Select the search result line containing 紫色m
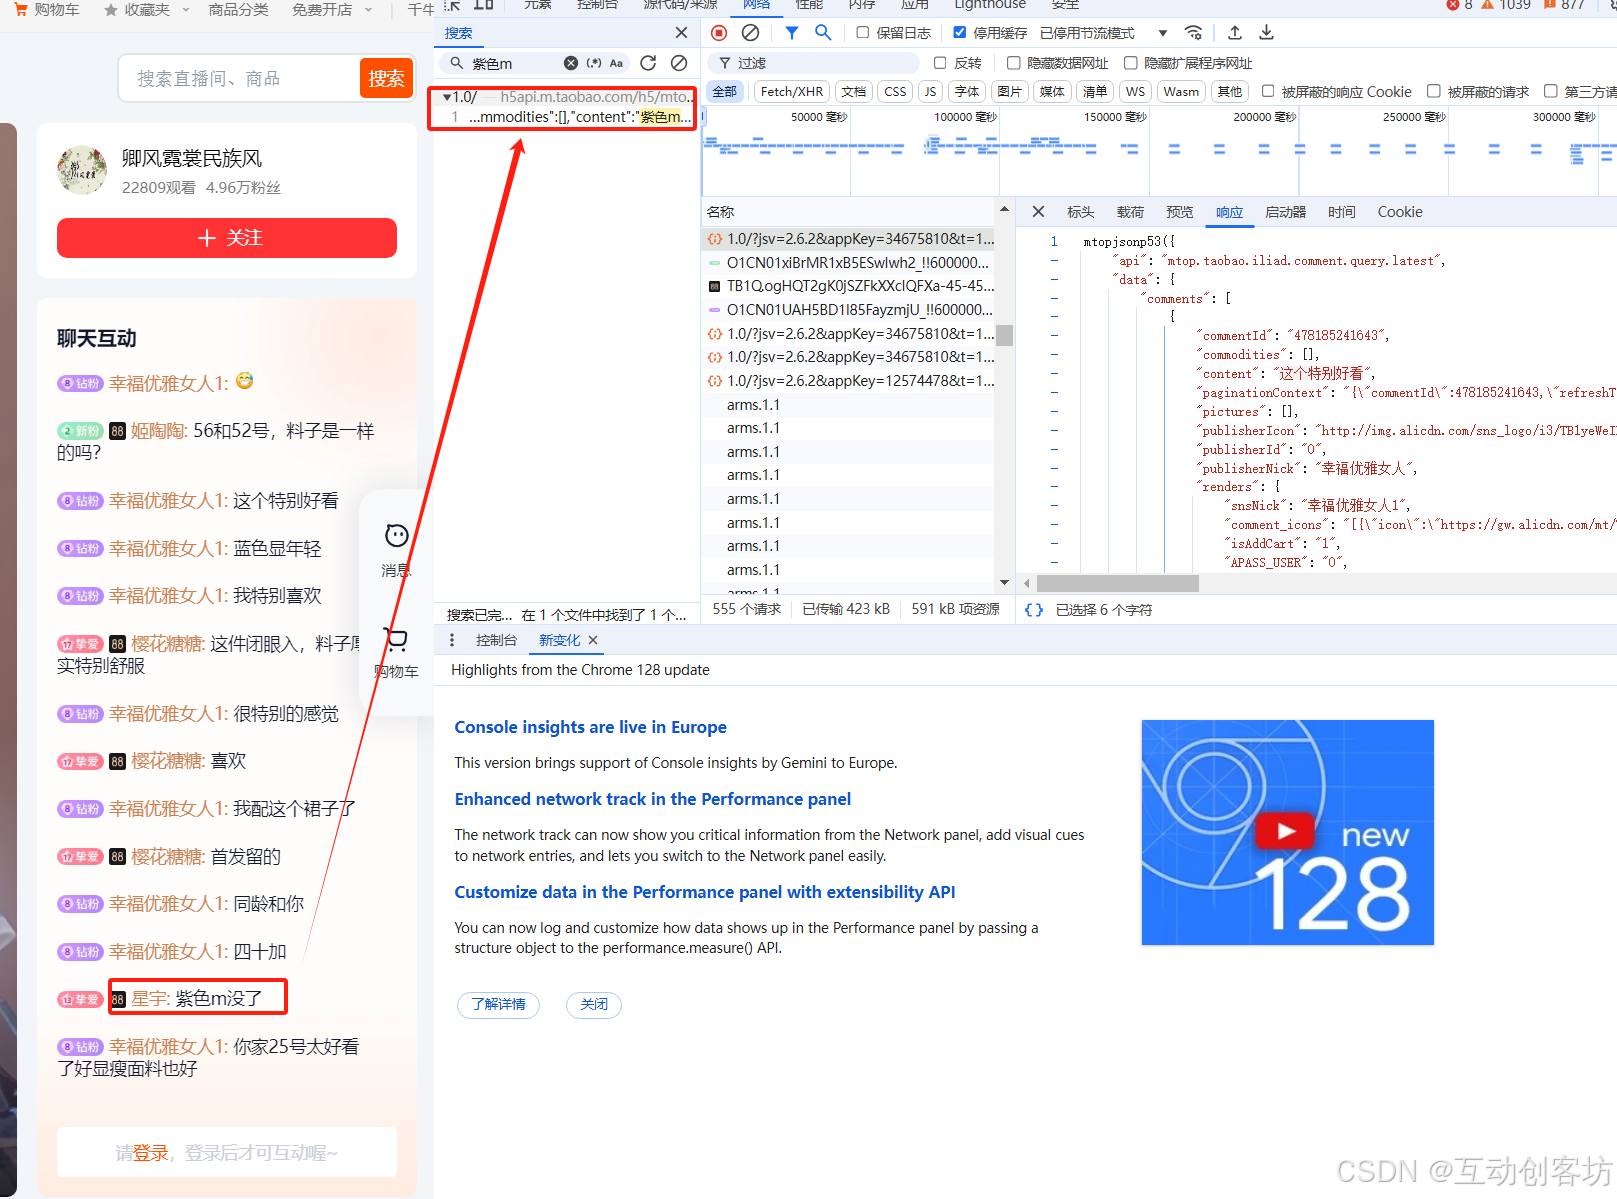Viewport: 1617px width, 1199px height. coord(569,117)
